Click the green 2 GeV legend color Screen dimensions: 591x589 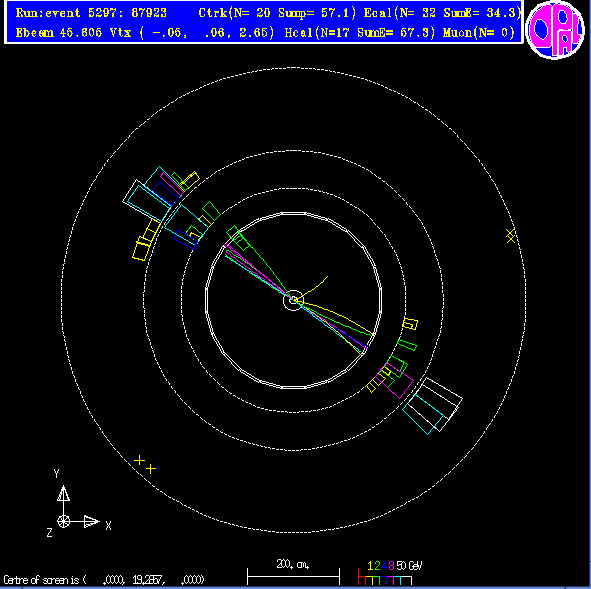tap(377, 566)
